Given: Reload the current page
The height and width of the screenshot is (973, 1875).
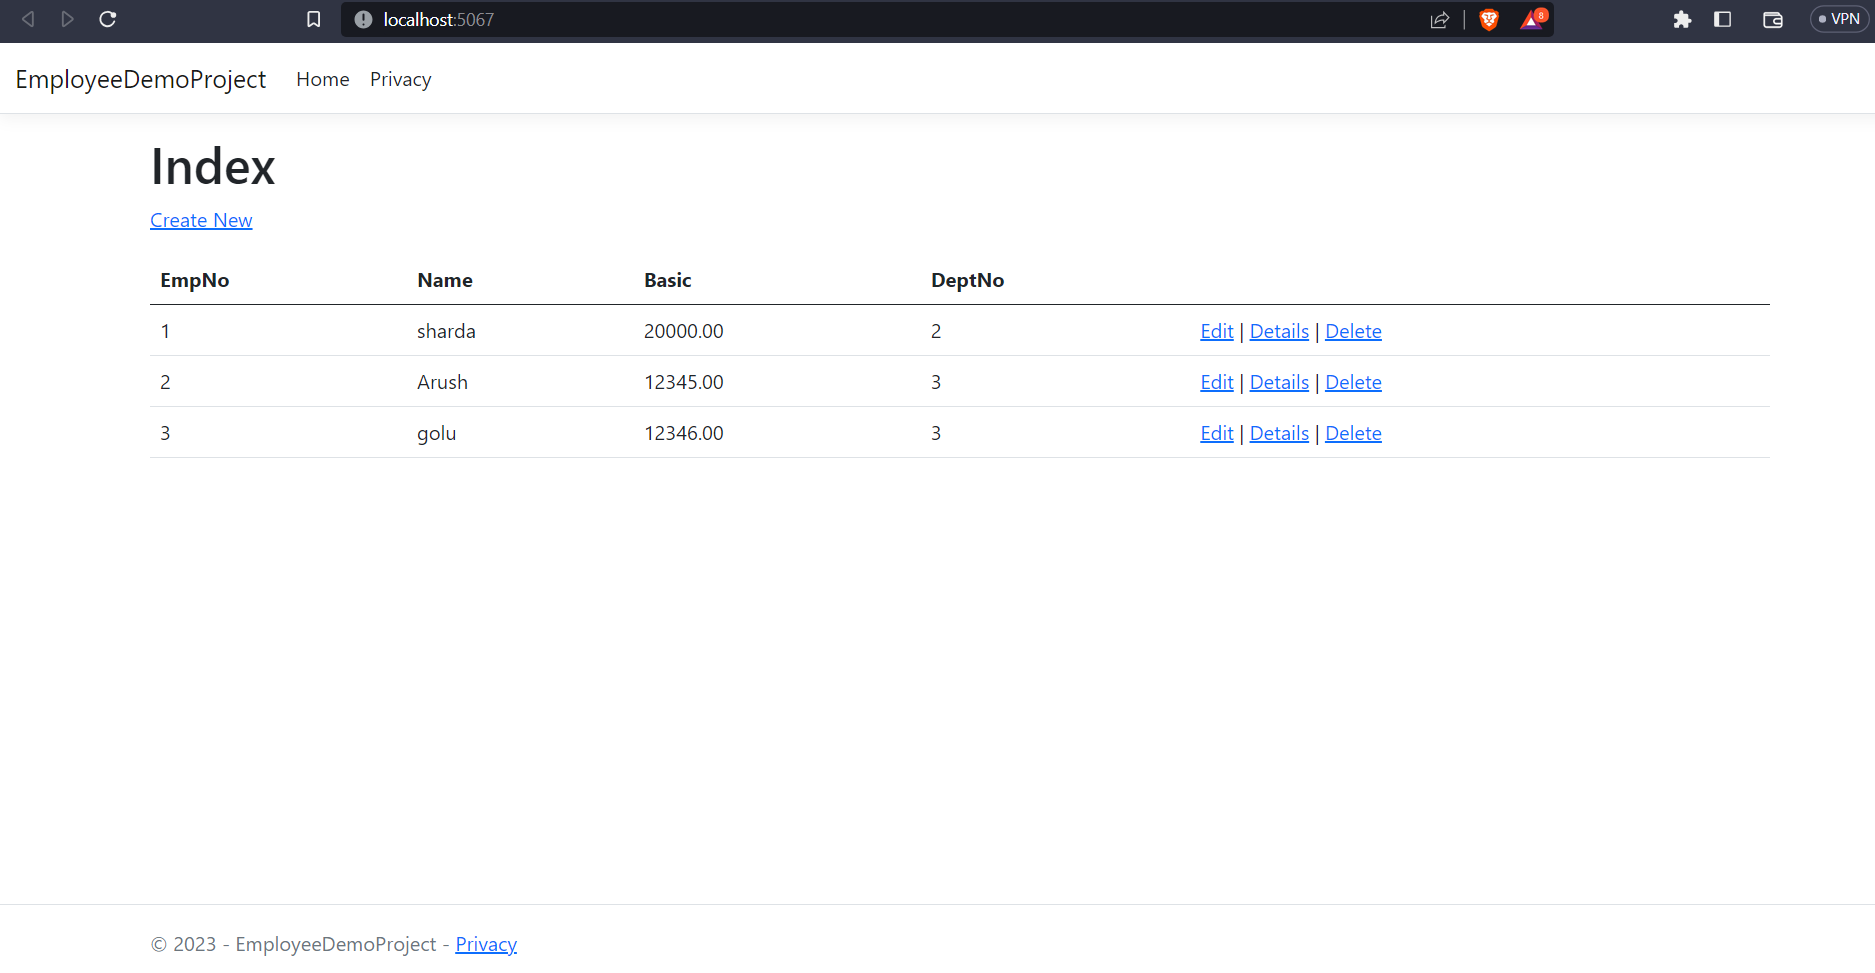Looking at the screenshot, I should 107,19.
